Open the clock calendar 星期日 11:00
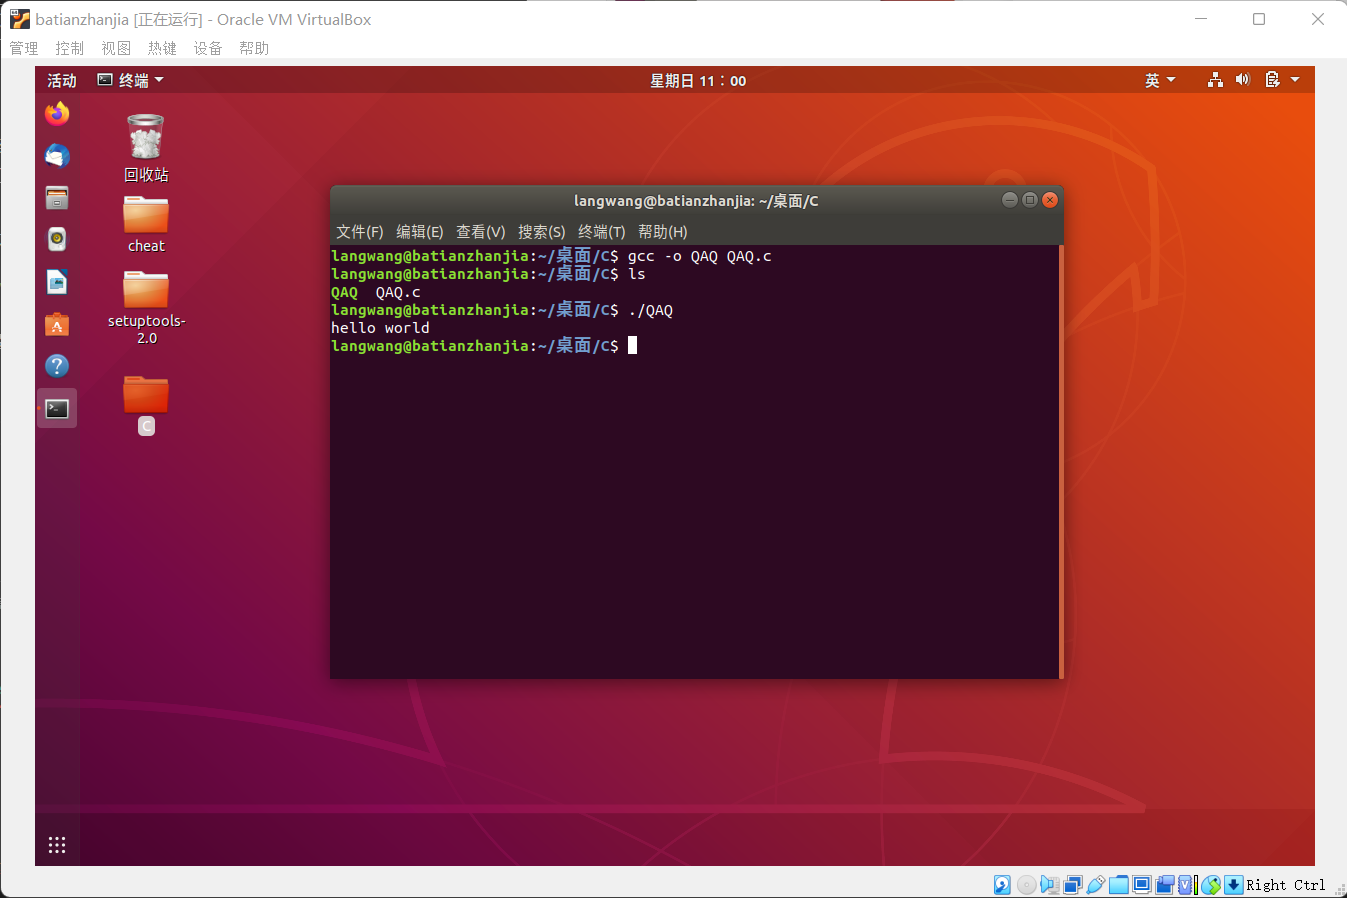Image resolution: width=1347 pixels, height=898 pixels. [698, 80]
